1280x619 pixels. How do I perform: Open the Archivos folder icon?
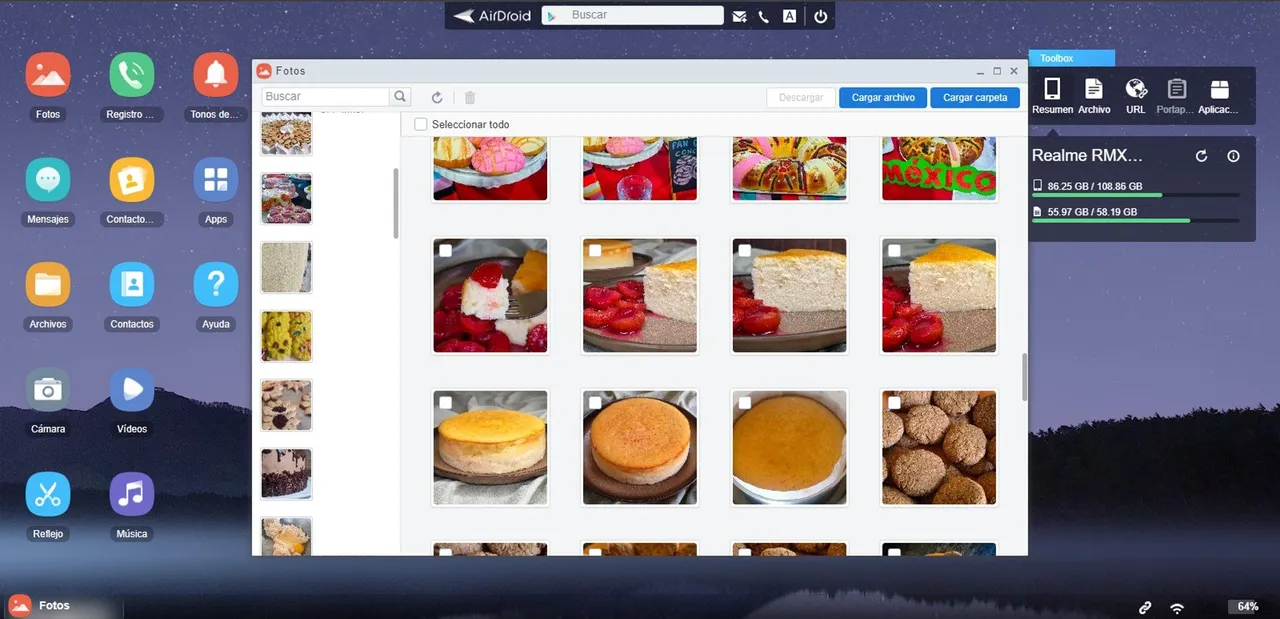pos(48,285)
